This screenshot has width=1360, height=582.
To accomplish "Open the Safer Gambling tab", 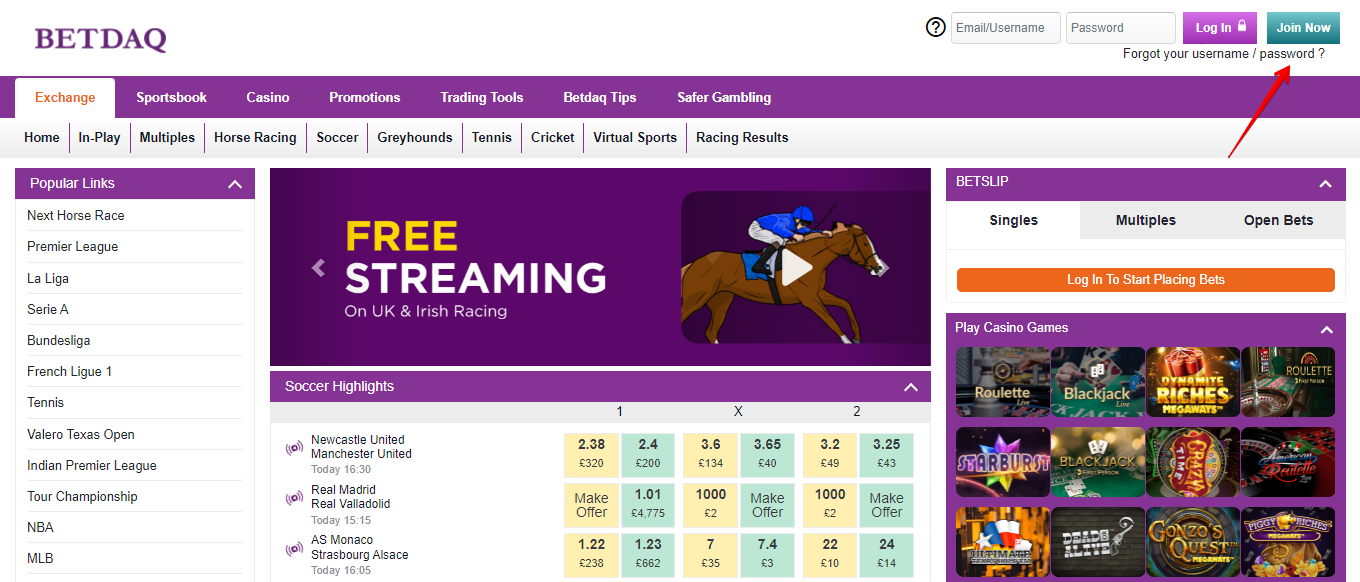I will (x=724, y=97).
